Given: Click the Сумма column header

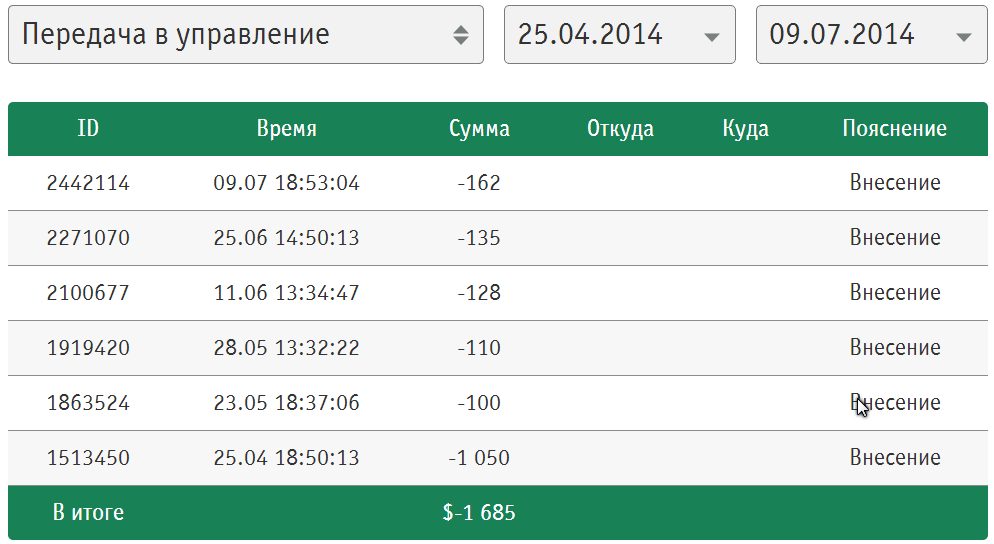Looking at the screenshot, I should click(479, 129).
